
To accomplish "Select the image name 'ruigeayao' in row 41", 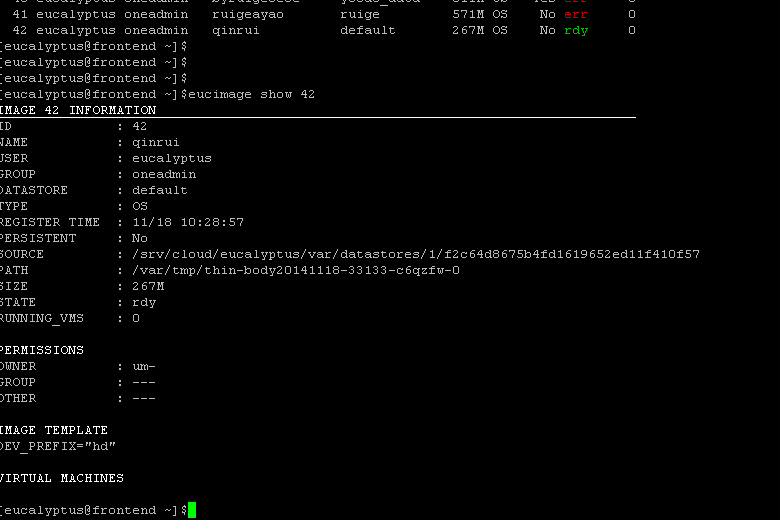I will [248, 14].
